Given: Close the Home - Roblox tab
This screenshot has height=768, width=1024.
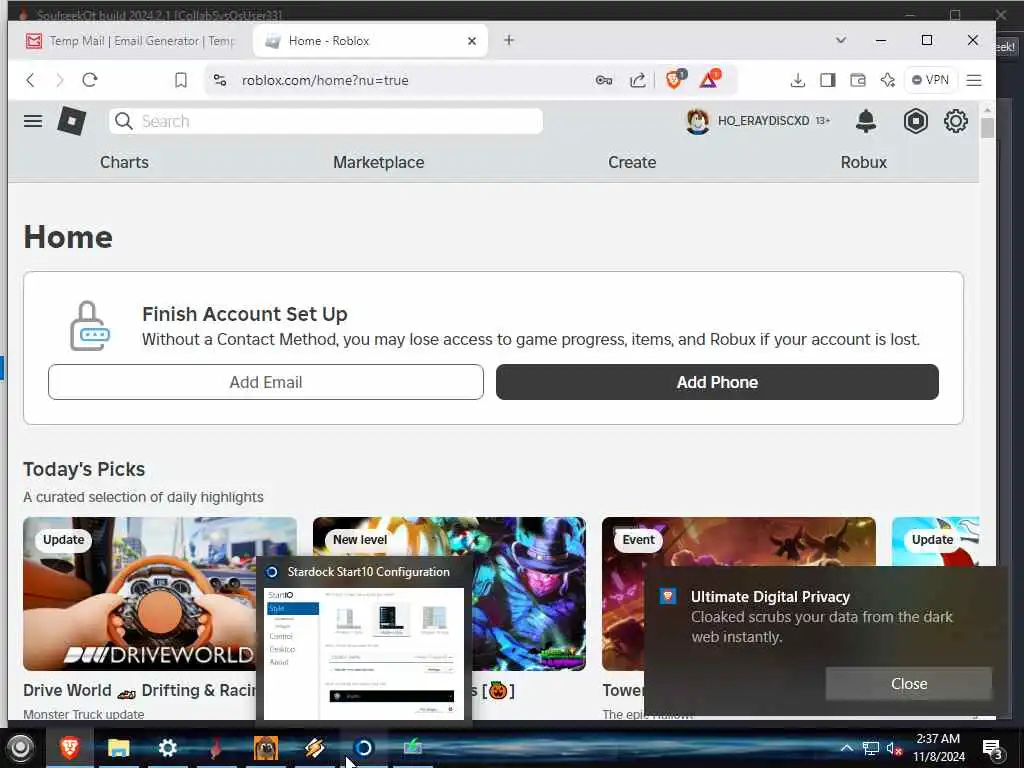Looking at the screenshot, I should click(472, 40).
